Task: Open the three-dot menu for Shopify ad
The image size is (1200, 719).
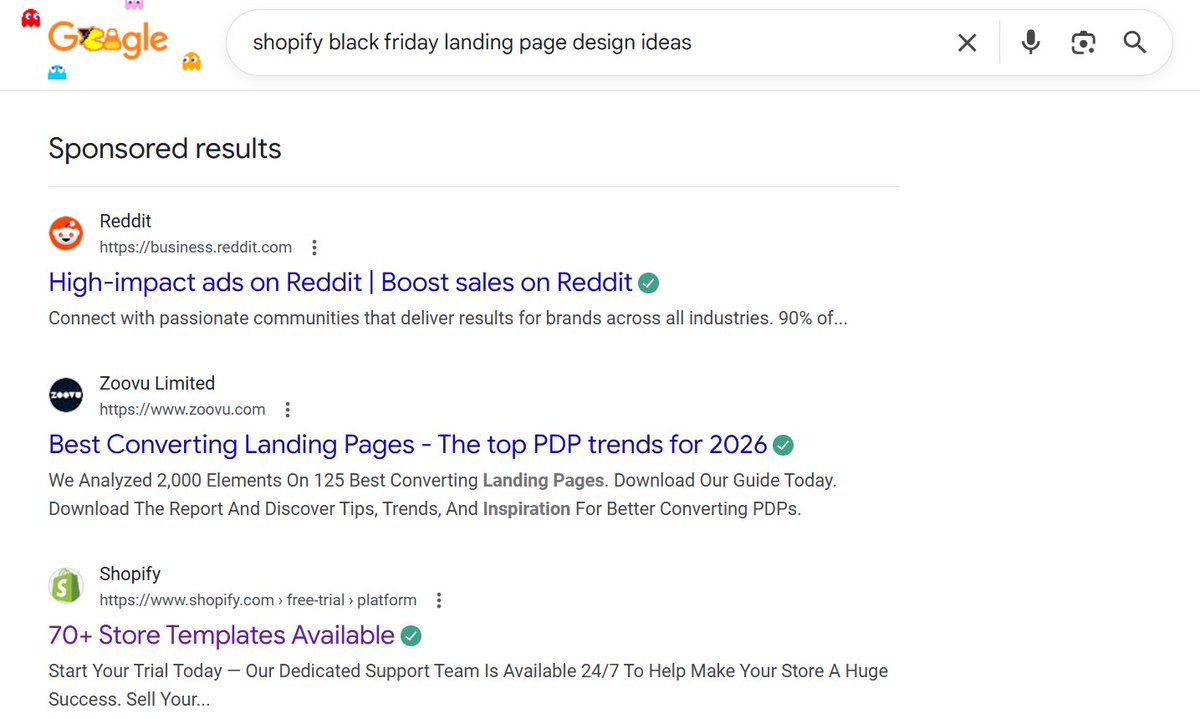Action: click(439, 600)
